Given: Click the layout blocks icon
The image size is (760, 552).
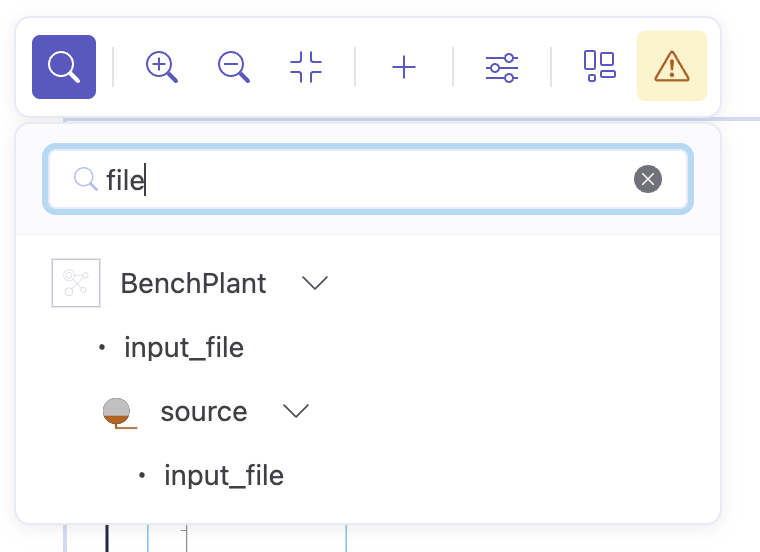Looking at the screenshot, I should pos(599,66).
